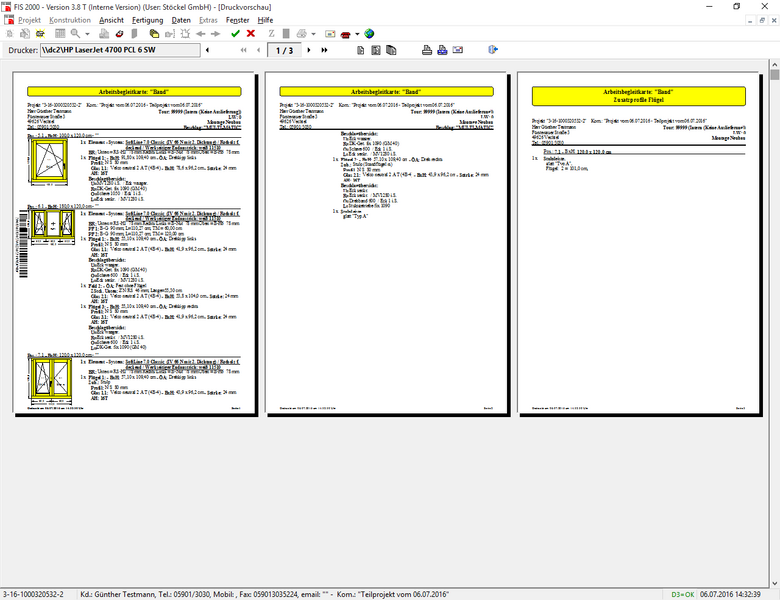780x600 pixels.
Task: Click the green checkmark confirm icon
Action: click(235, 33)
